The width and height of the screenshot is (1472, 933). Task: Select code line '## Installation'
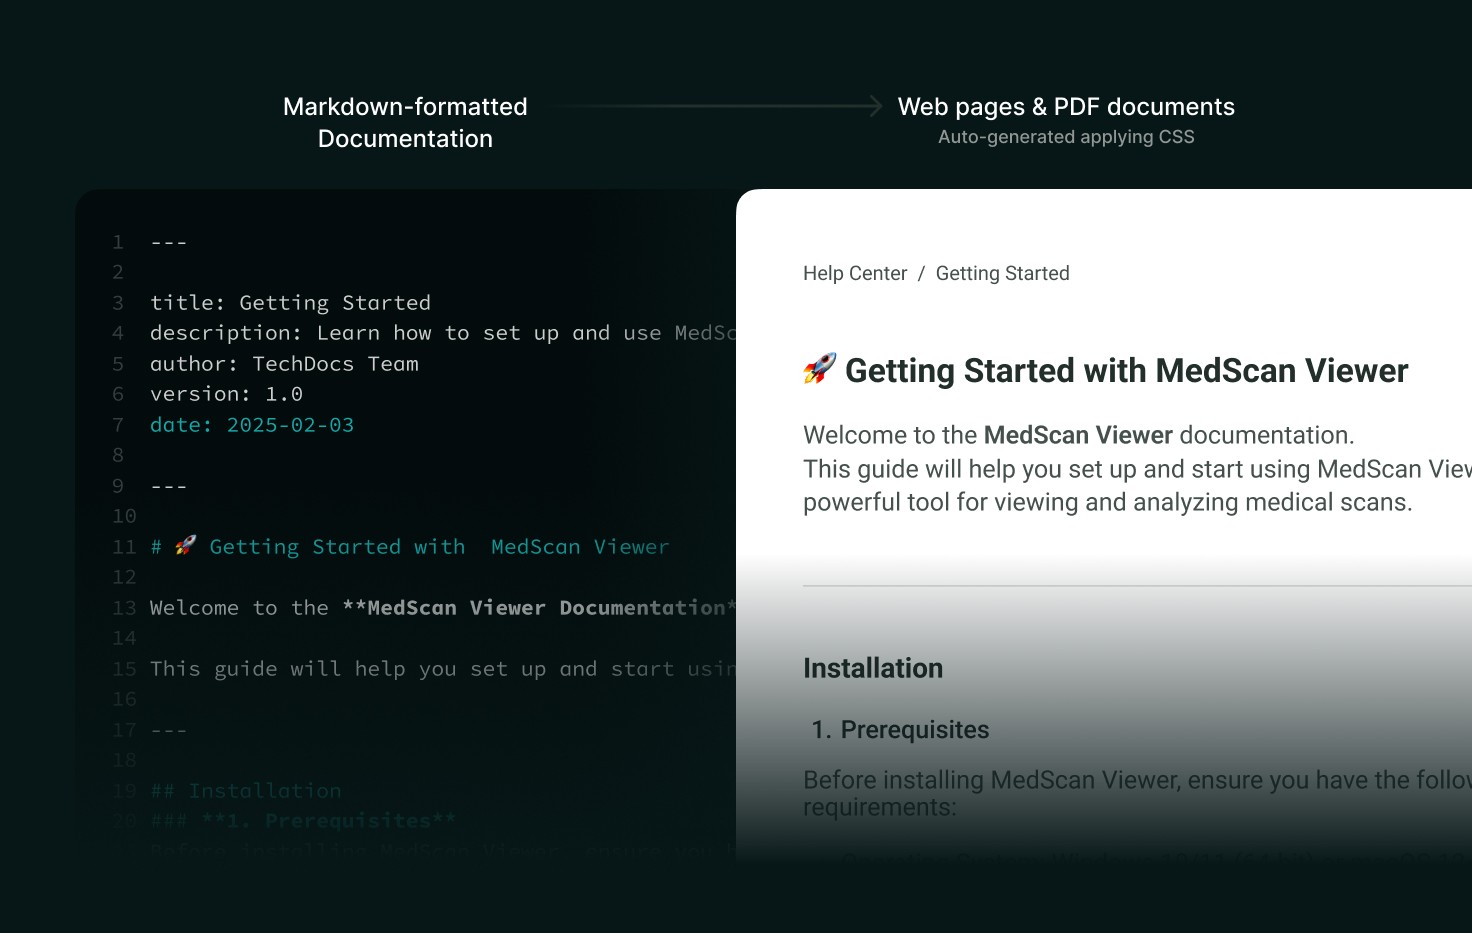(246, 791)
